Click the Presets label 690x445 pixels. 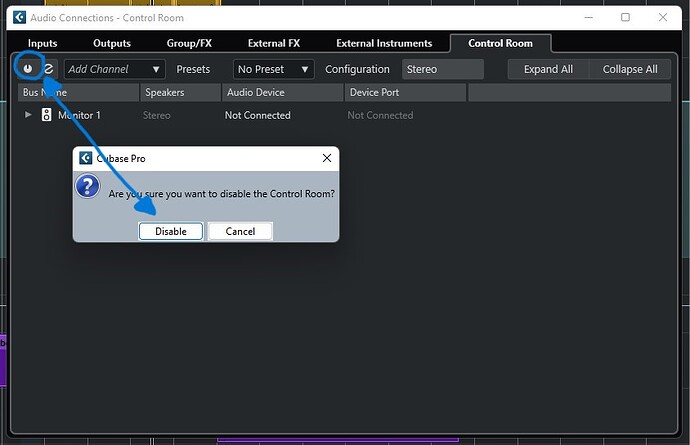193,69
